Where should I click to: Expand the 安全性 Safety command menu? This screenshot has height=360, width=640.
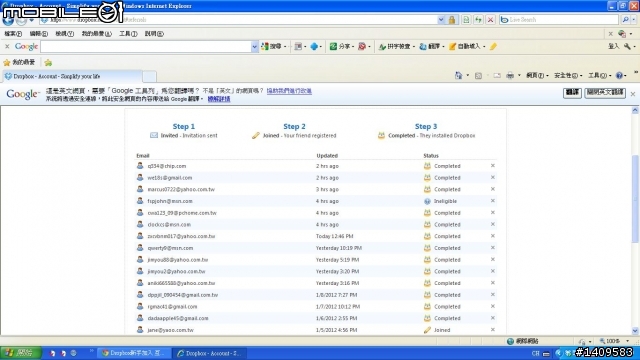[x=568, y=76]
